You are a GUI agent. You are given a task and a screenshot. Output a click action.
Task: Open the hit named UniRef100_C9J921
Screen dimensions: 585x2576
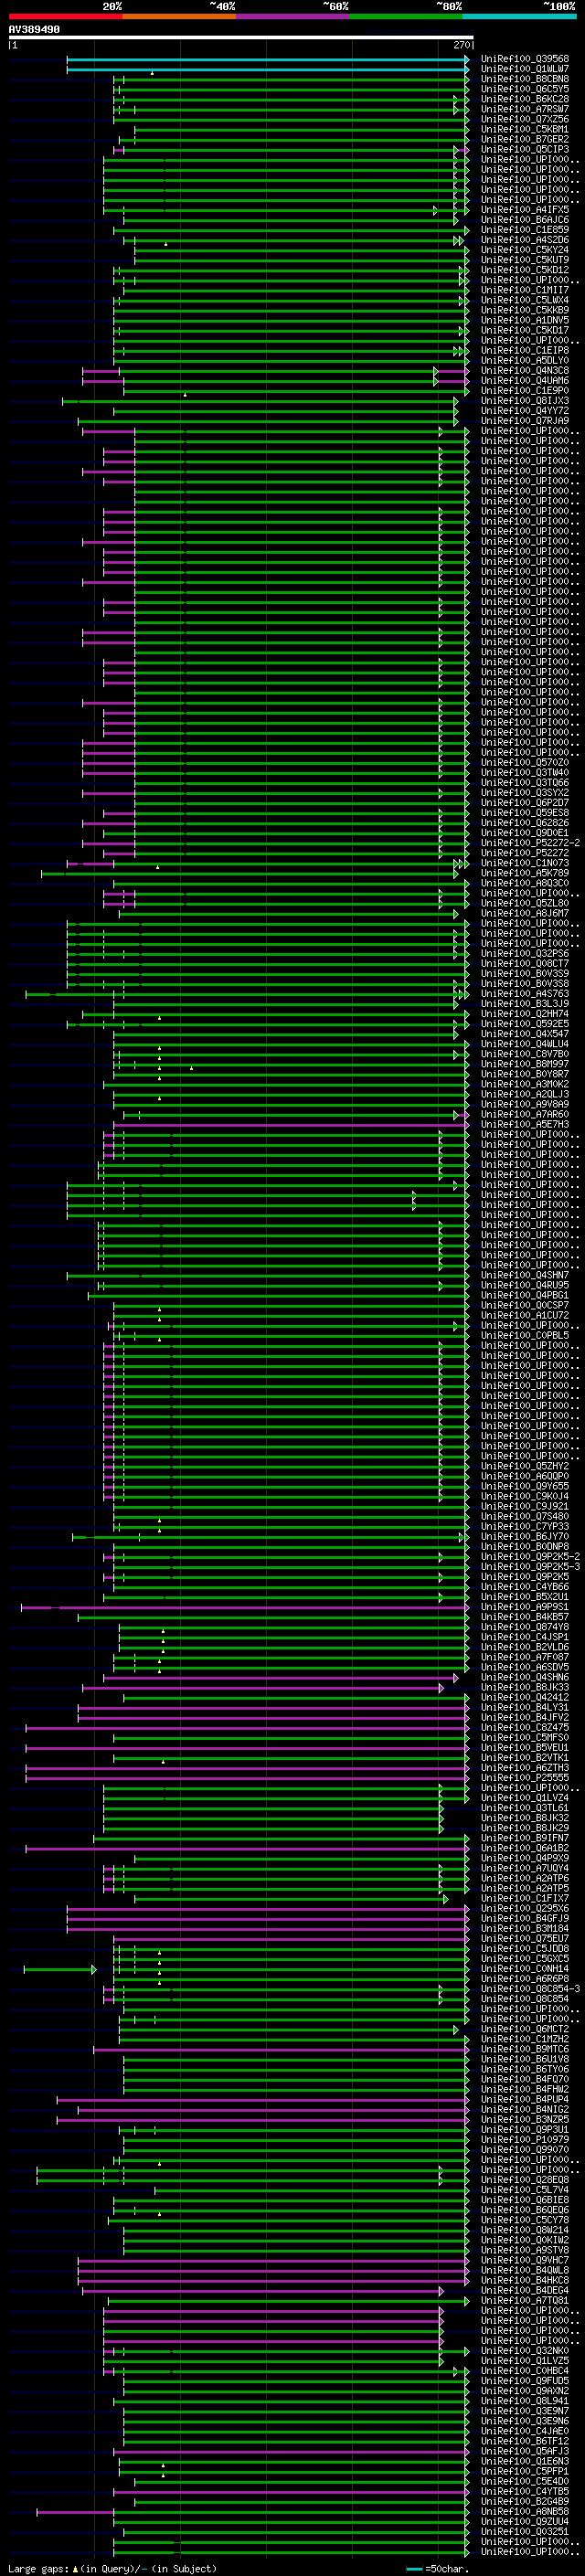tap(525, 1506)
